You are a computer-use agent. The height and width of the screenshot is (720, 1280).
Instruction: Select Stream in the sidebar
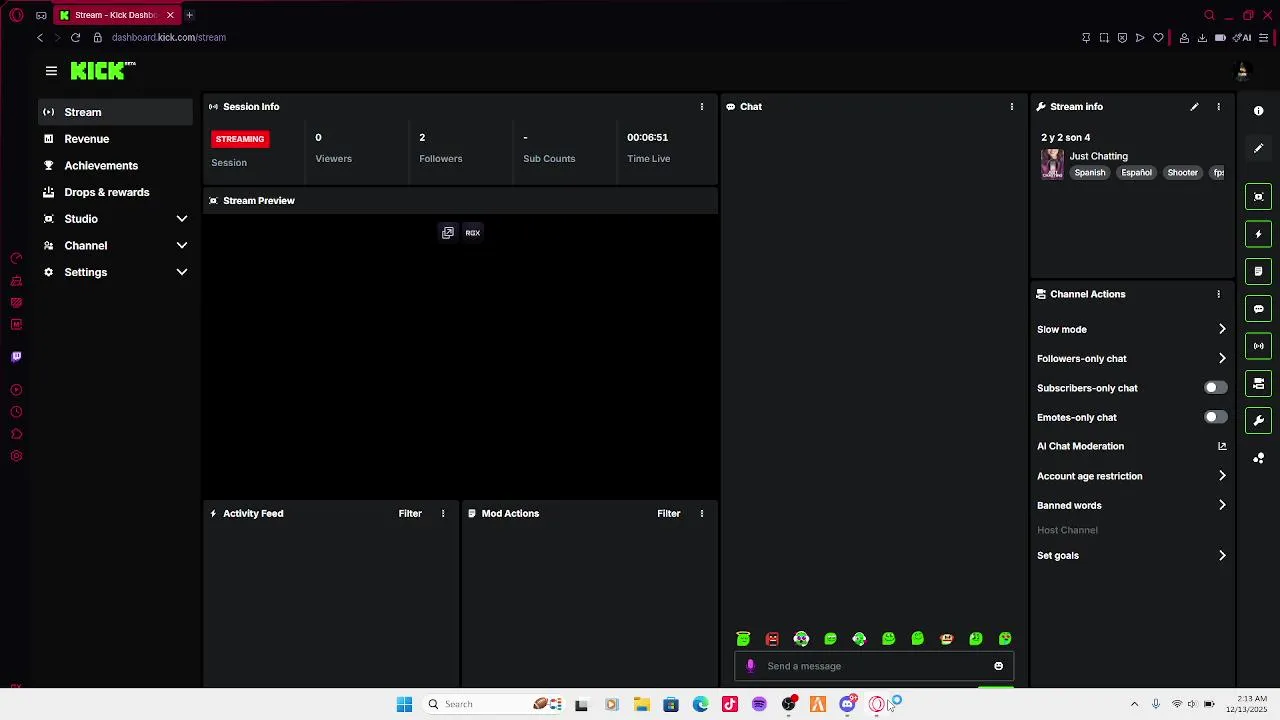click(116, 112)
